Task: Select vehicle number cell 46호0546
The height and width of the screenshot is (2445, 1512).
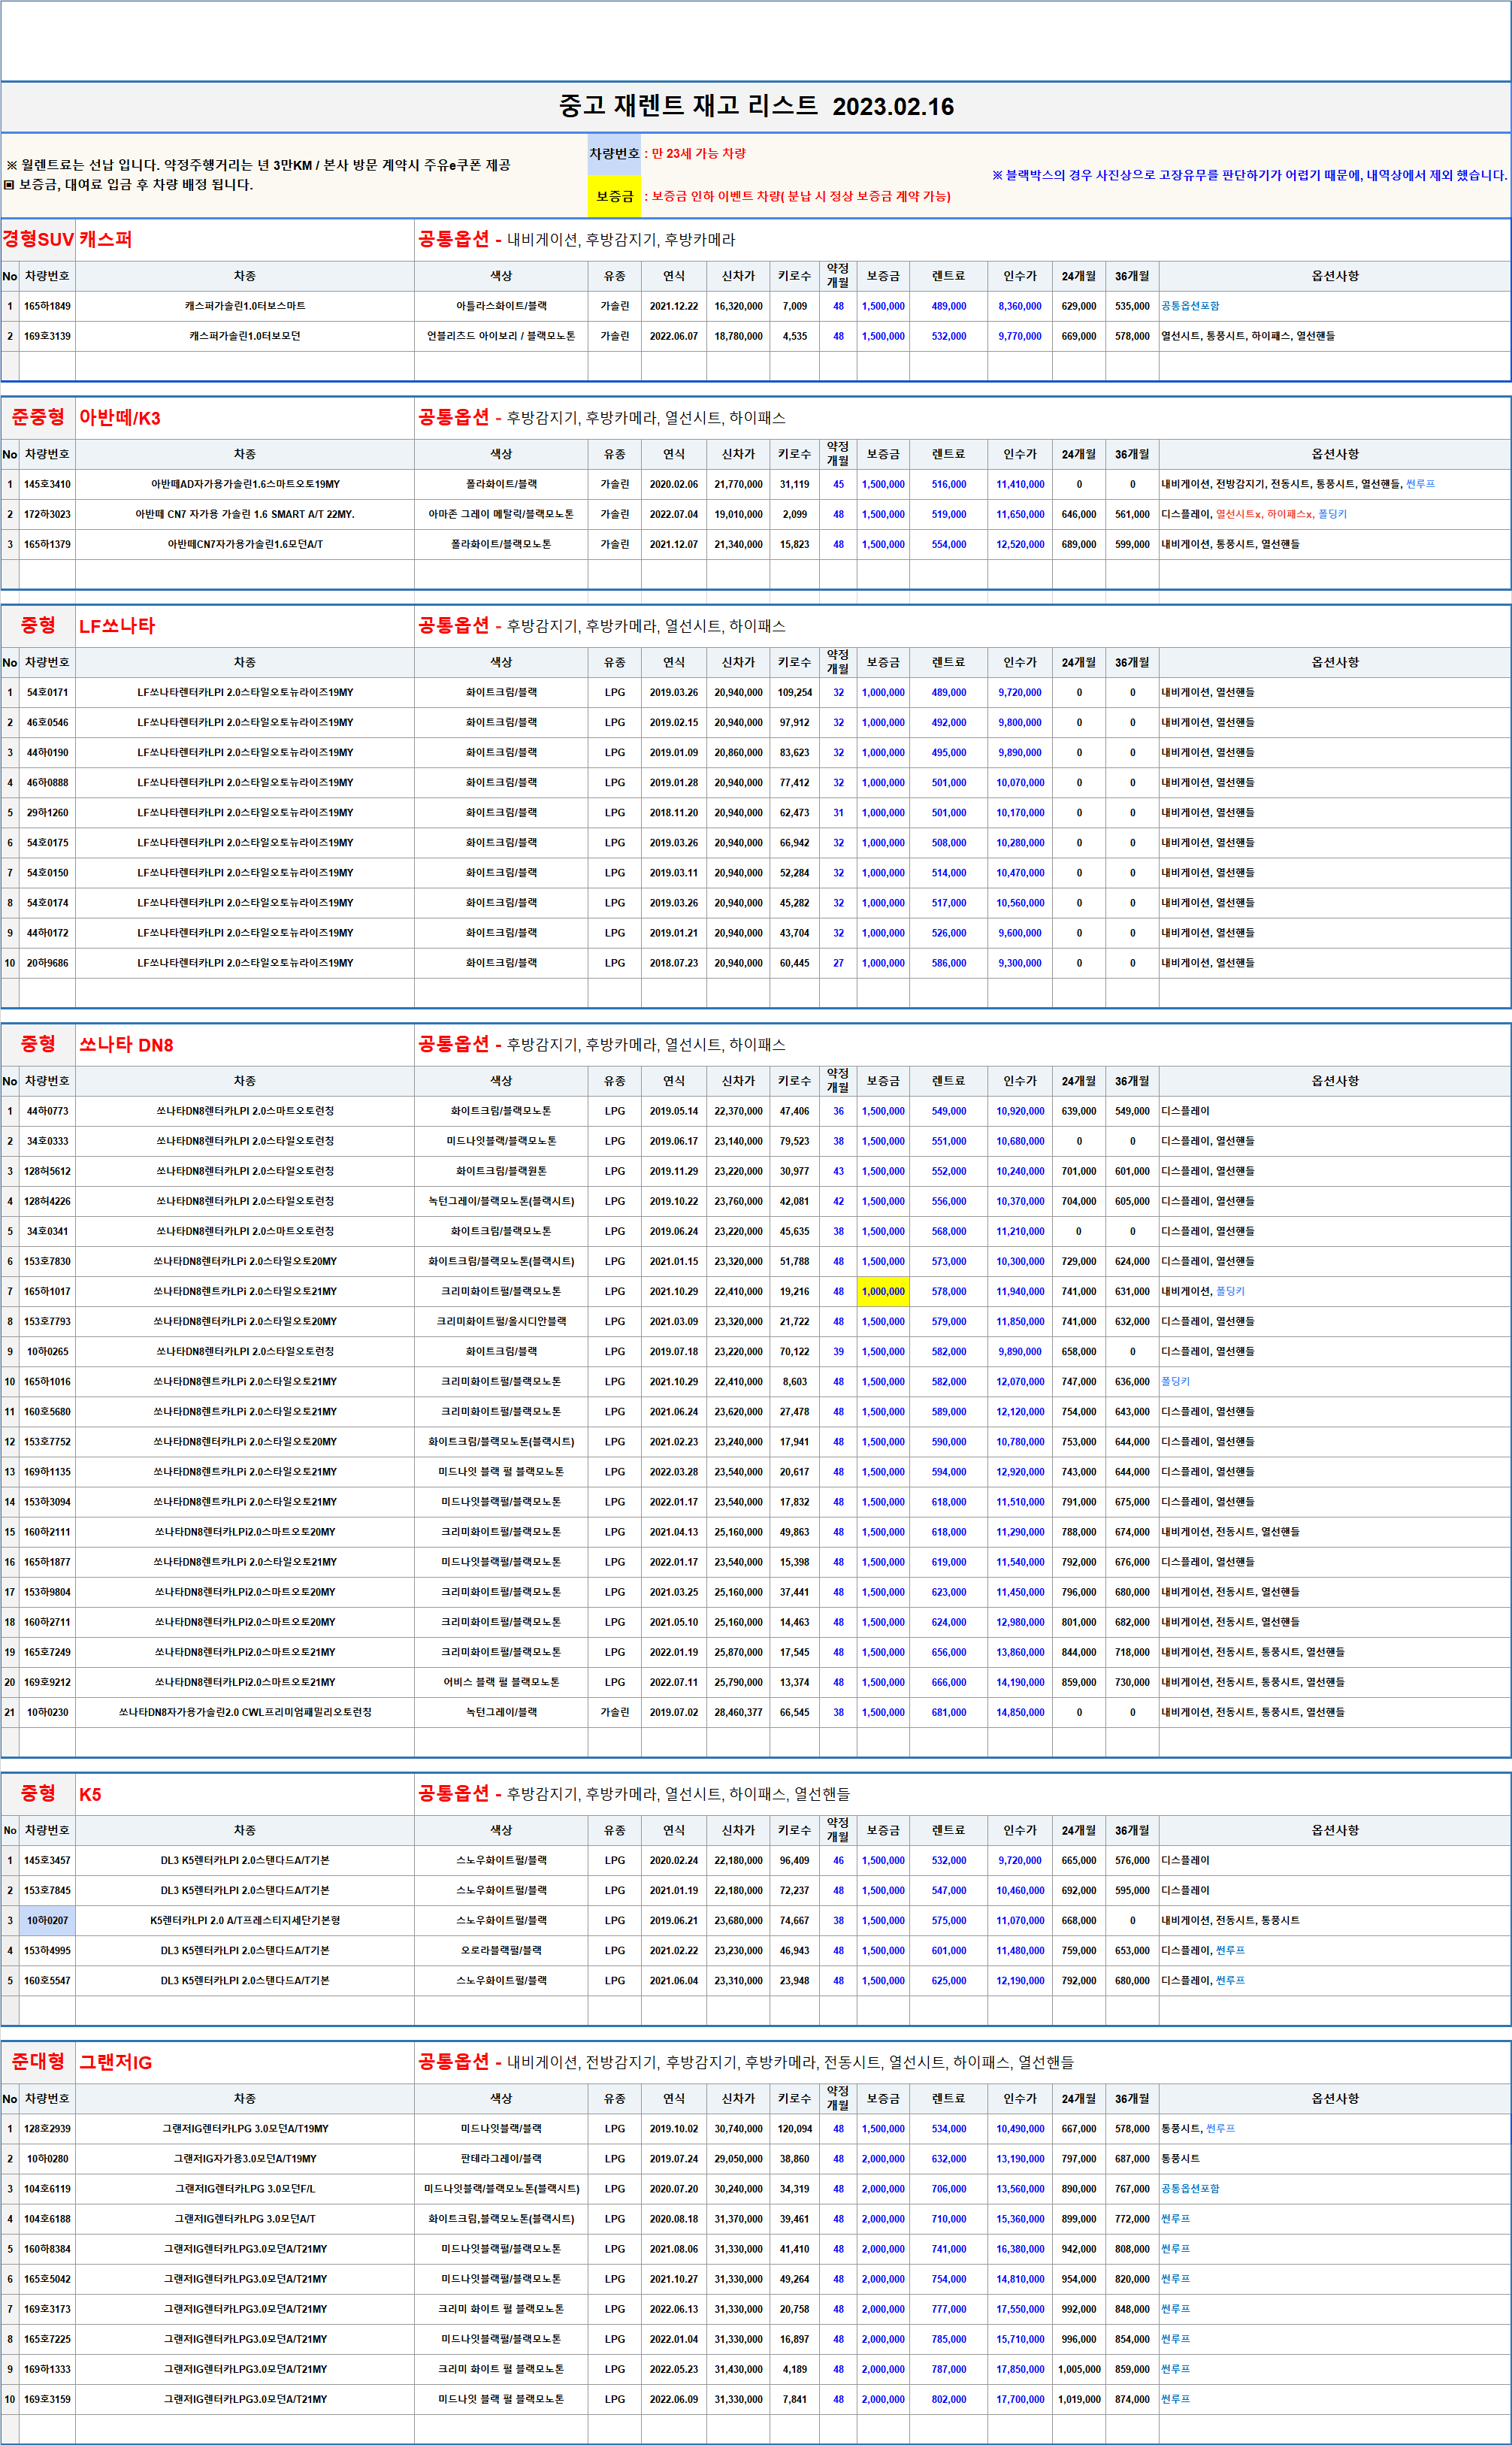Action: (x=47, y=722)
